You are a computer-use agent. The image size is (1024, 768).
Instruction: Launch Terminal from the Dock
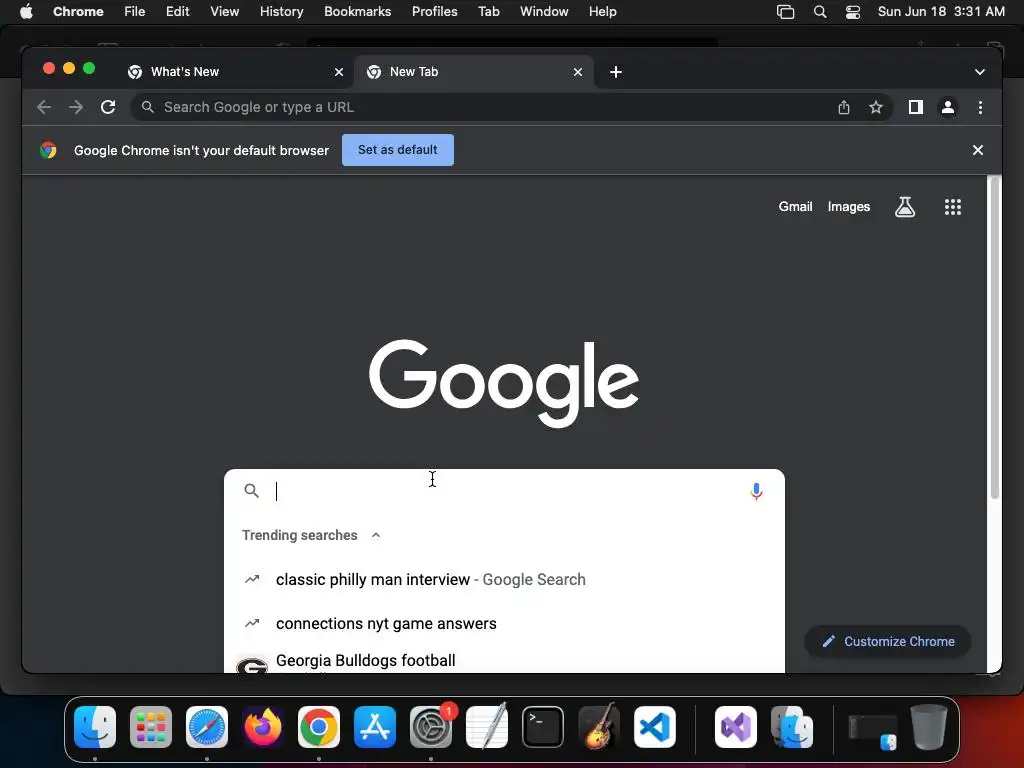[543, 727]
